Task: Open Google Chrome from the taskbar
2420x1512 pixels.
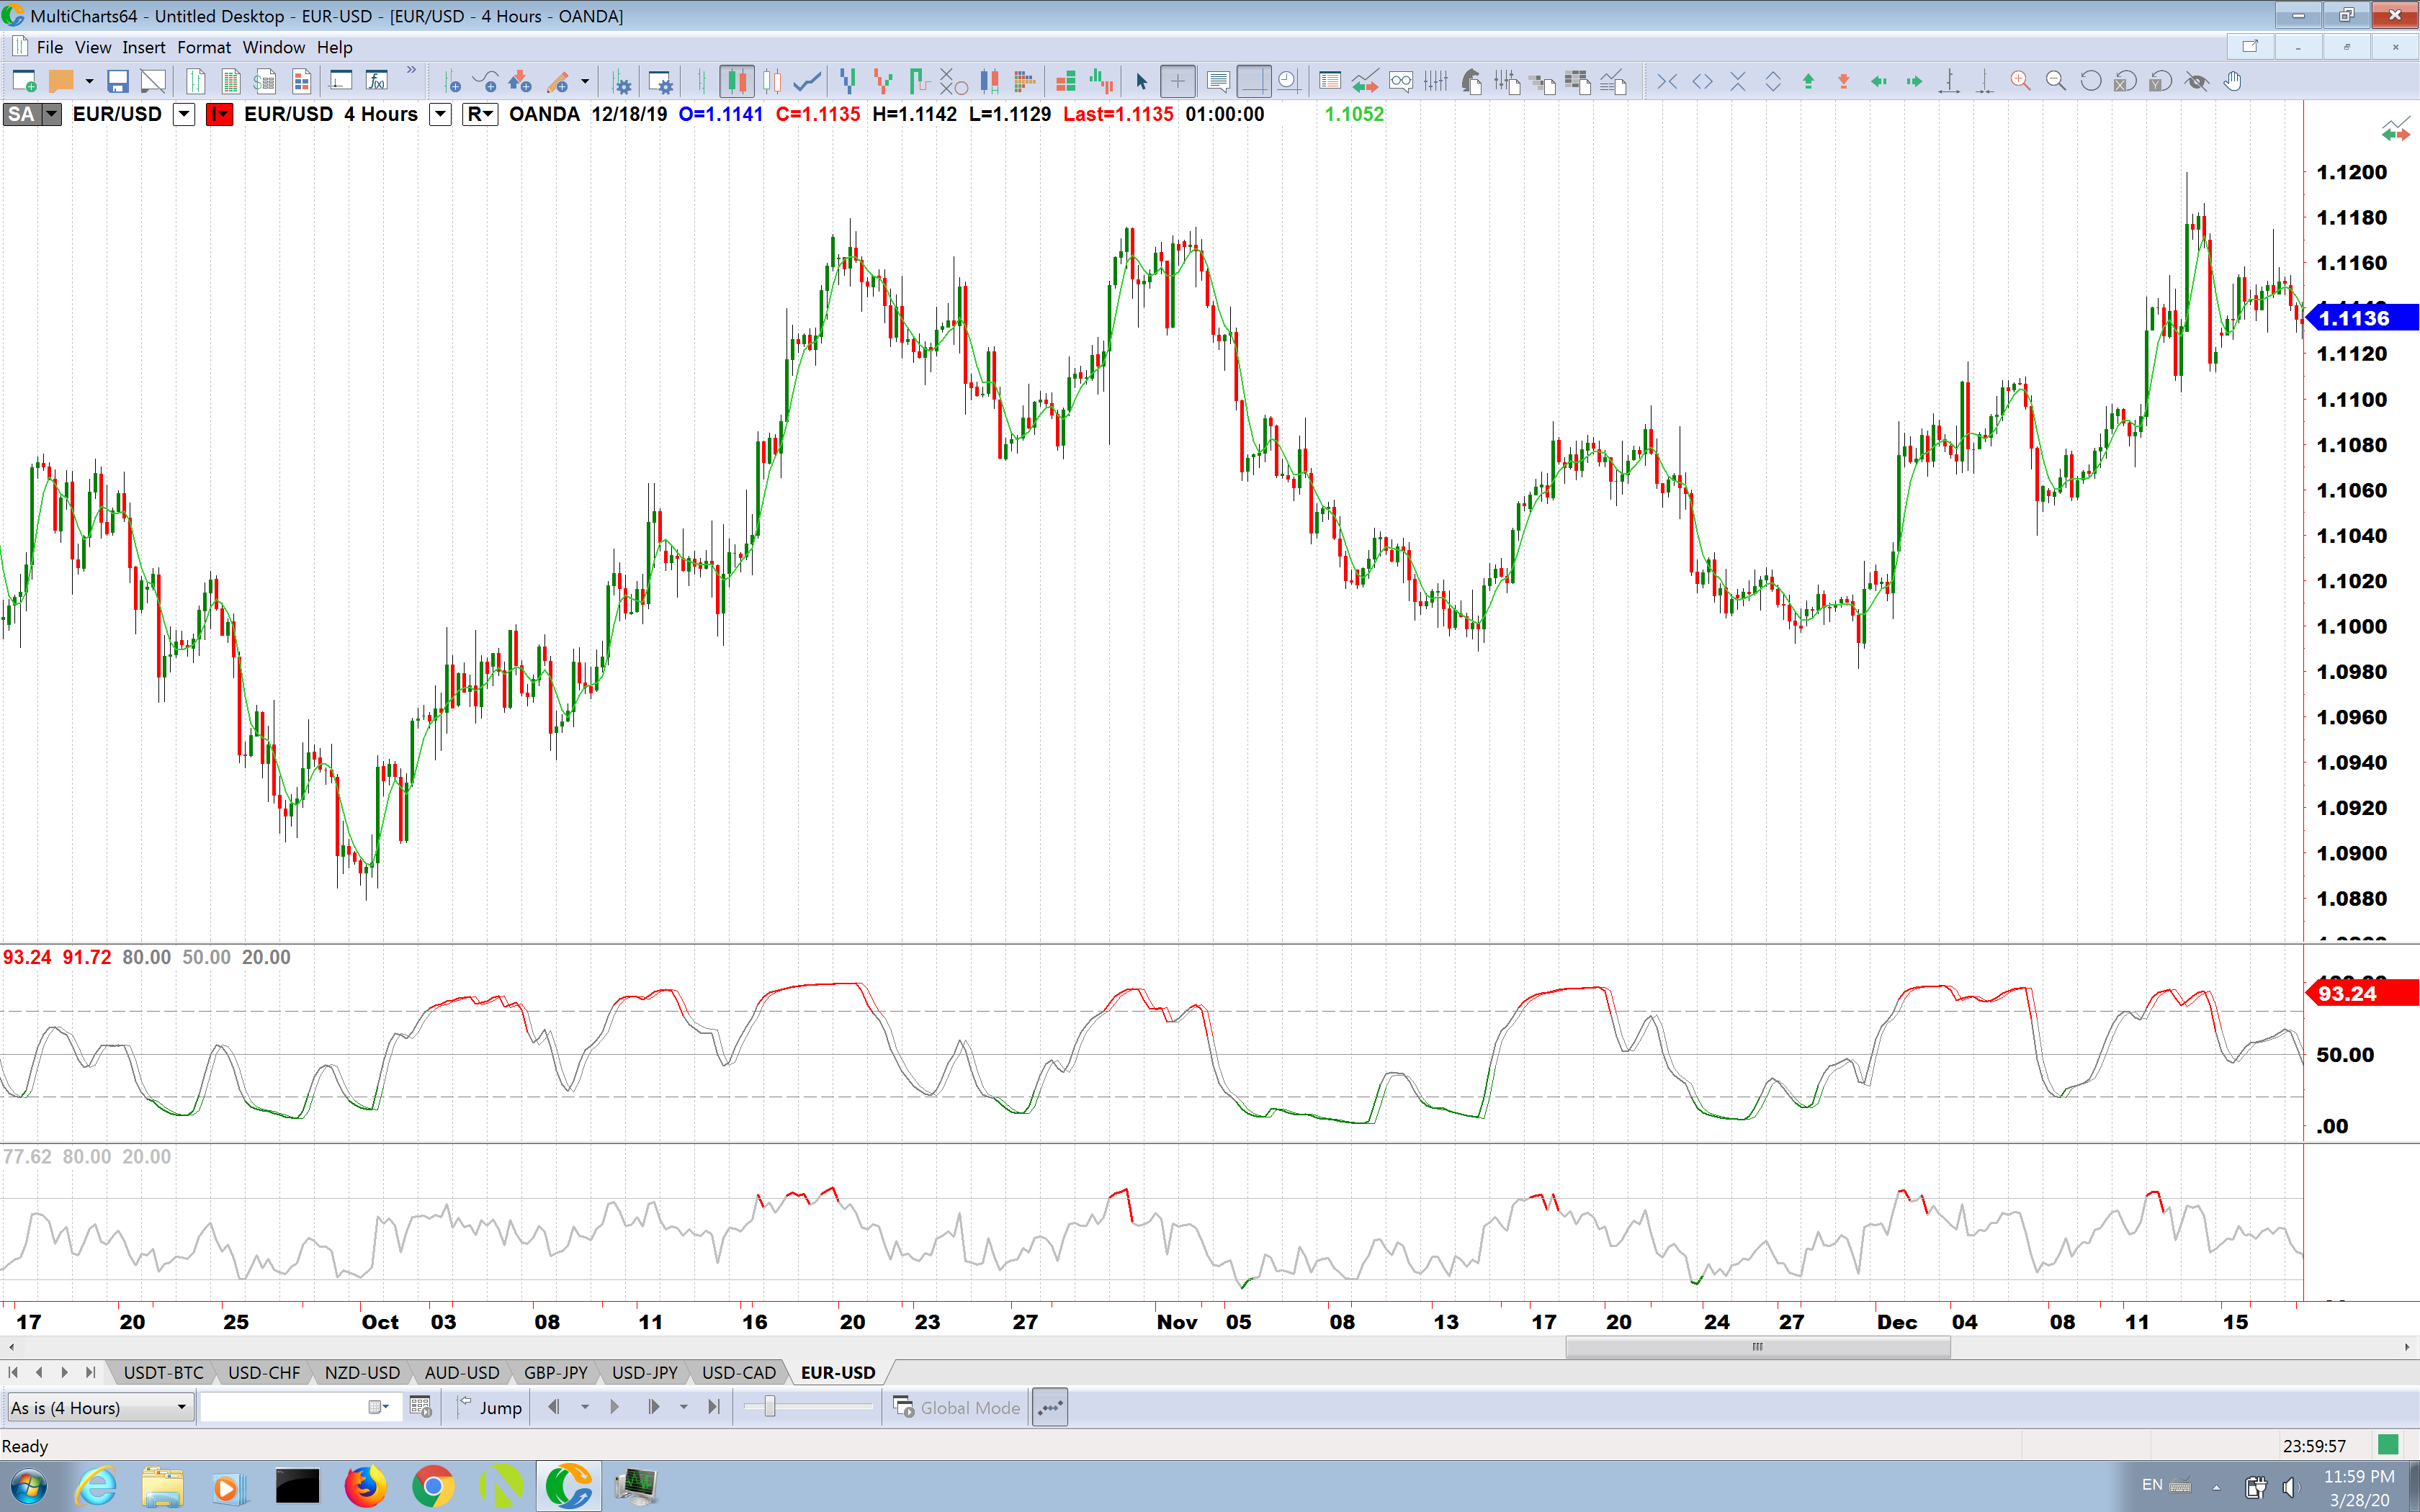Action: coord(432,1487)
